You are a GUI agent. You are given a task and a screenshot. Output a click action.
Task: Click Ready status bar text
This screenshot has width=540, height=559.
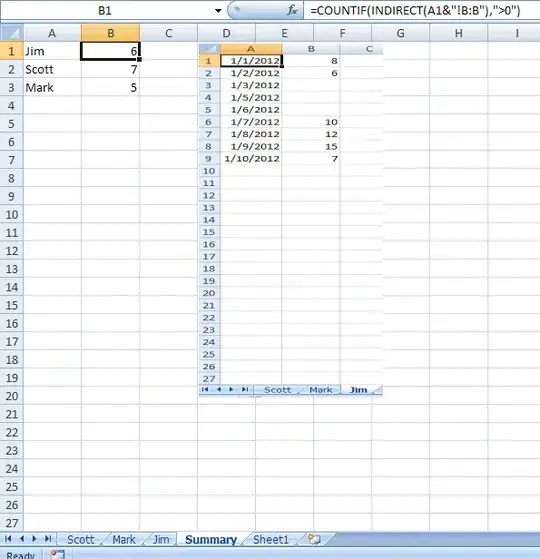click(20, 555)
